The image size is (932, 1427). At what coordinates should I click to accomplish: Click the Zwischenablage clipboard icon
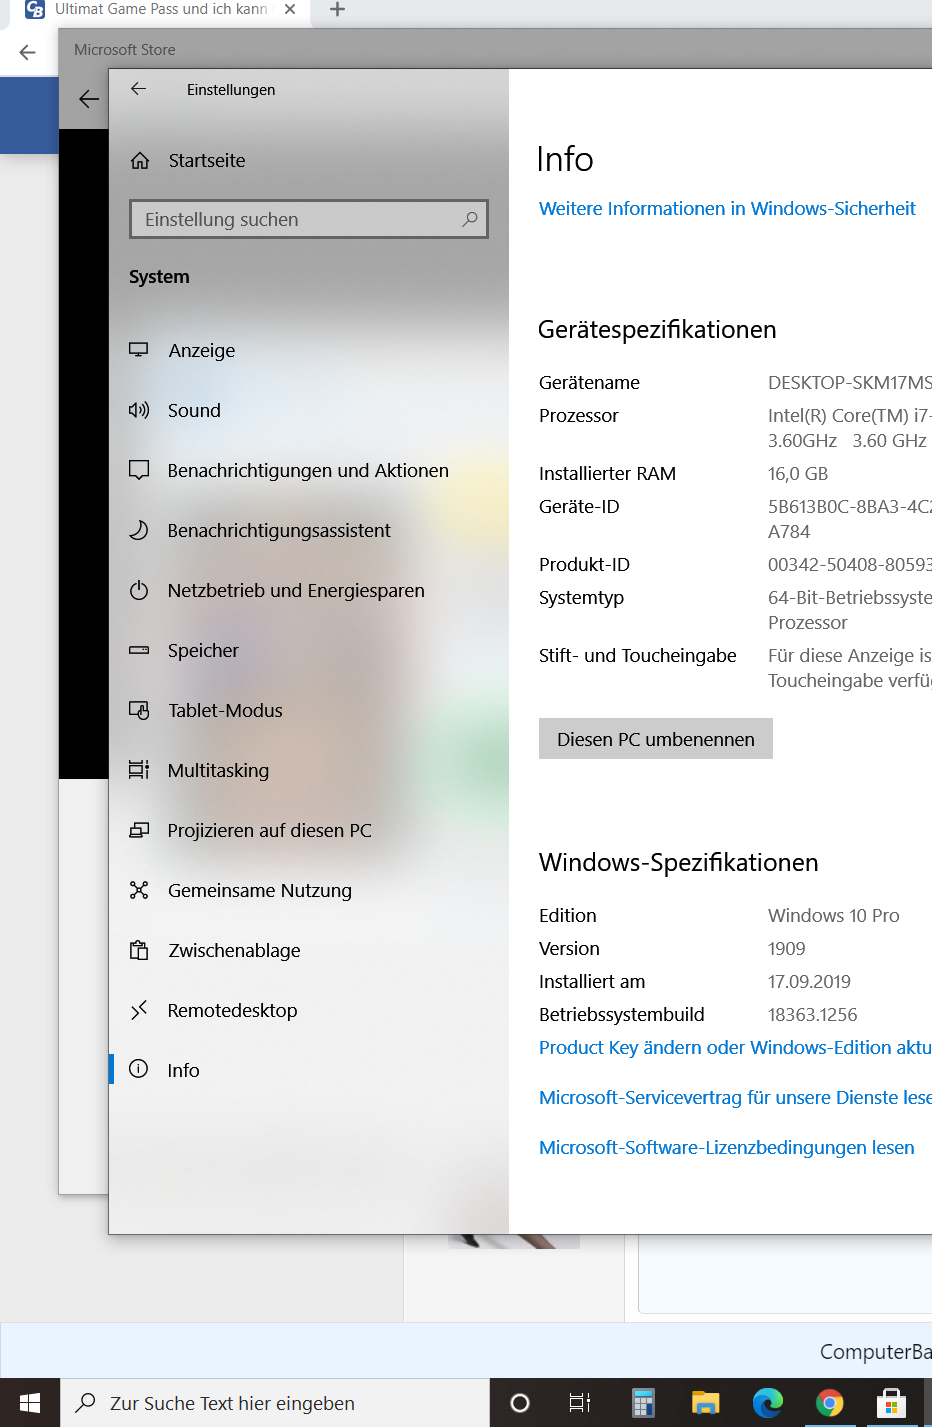pos(139,950)
